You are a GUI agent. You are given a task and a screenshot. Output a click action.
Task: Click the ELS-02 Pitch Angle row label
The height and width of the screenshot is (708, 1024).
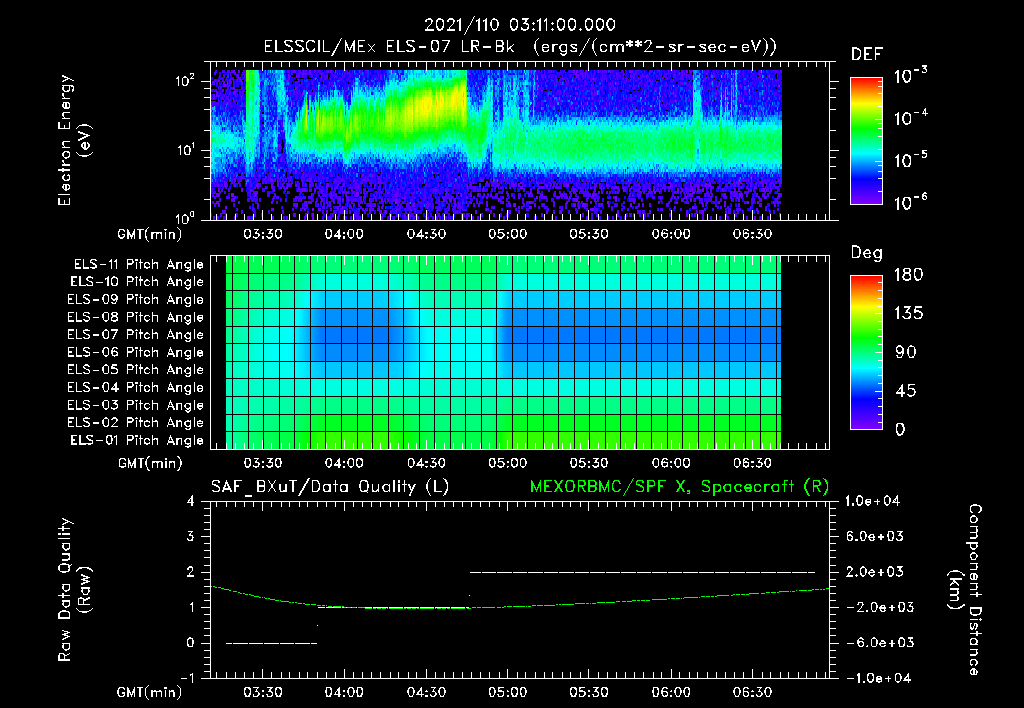(x=136, y=423)
